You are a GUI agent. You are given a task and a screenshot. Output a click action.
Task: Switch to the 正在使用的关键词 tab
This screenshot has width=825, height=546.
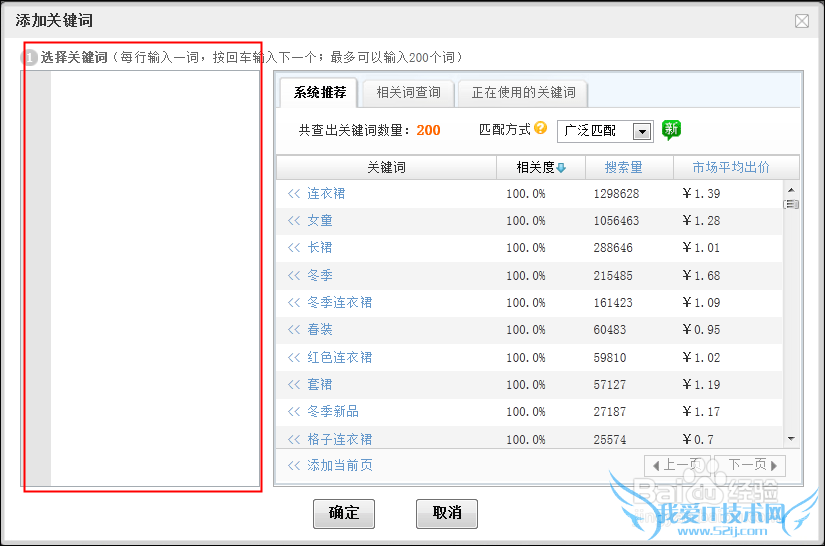point(523,93)
